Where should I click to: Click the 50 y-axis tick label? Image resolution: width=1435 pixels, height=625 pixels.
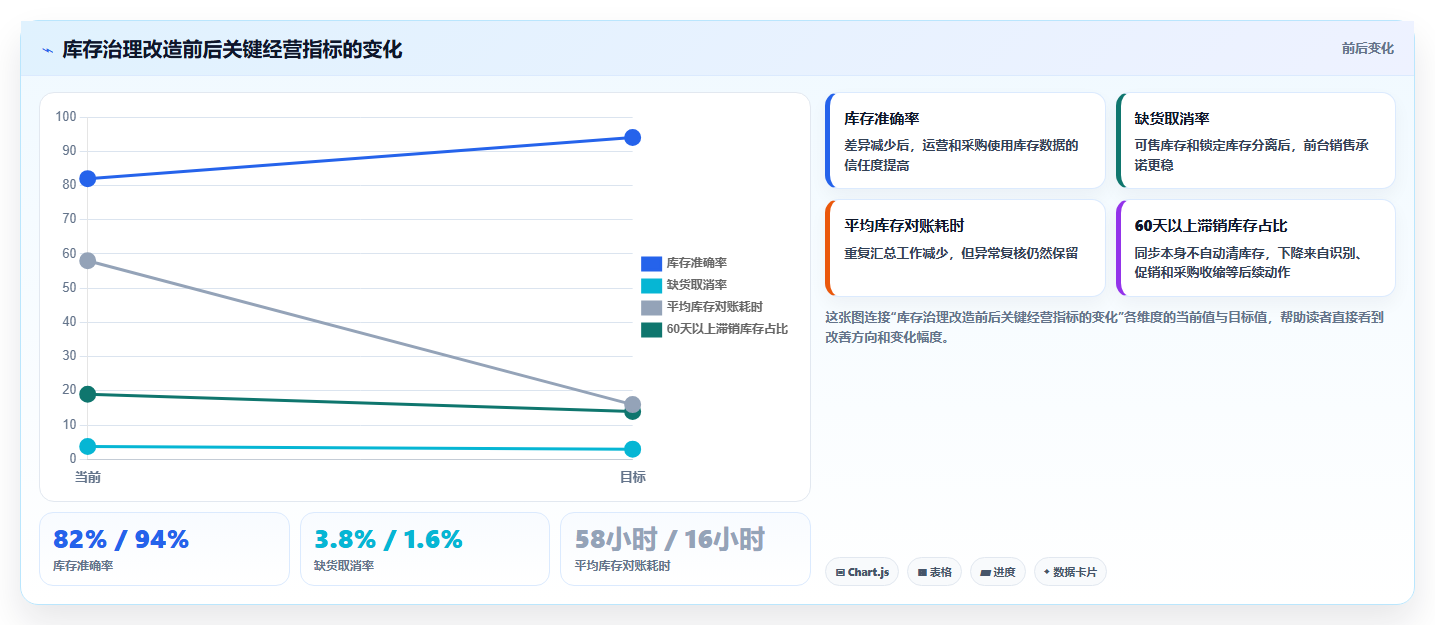pyautogui.click(x=69, y=288)
